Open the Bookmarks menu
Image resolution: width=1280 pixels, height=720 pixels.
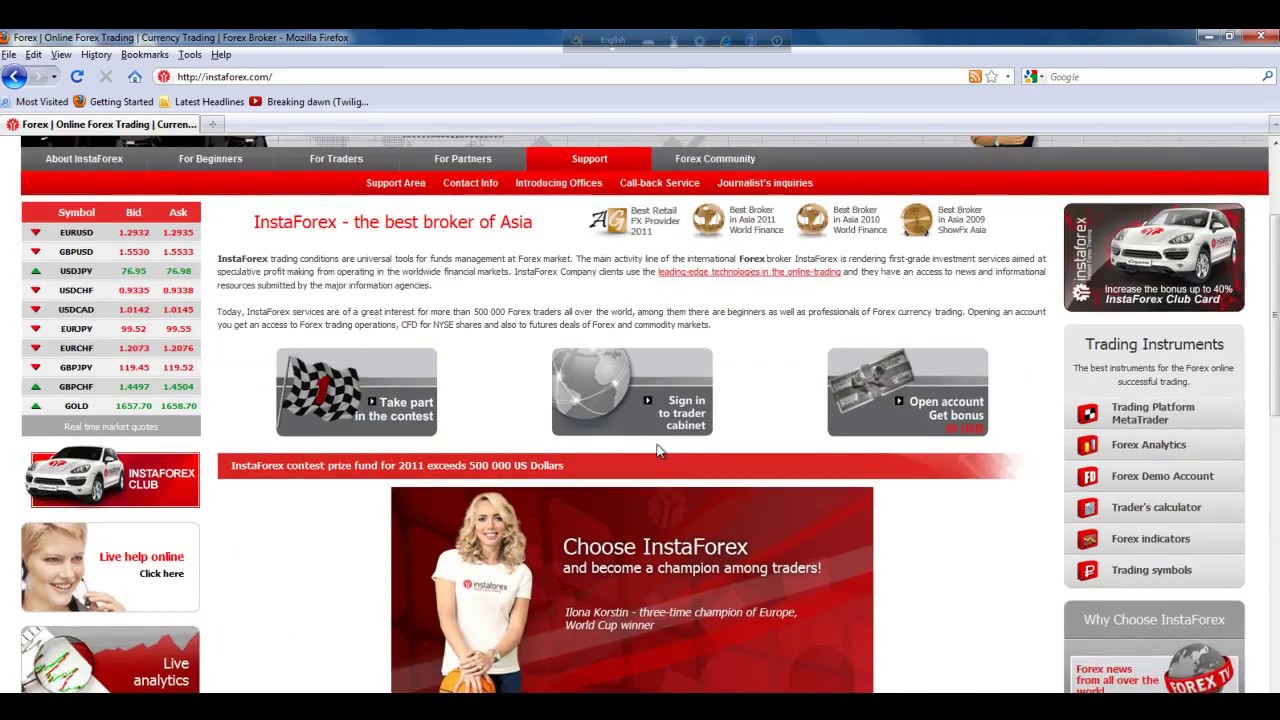(x=145, y=55)
